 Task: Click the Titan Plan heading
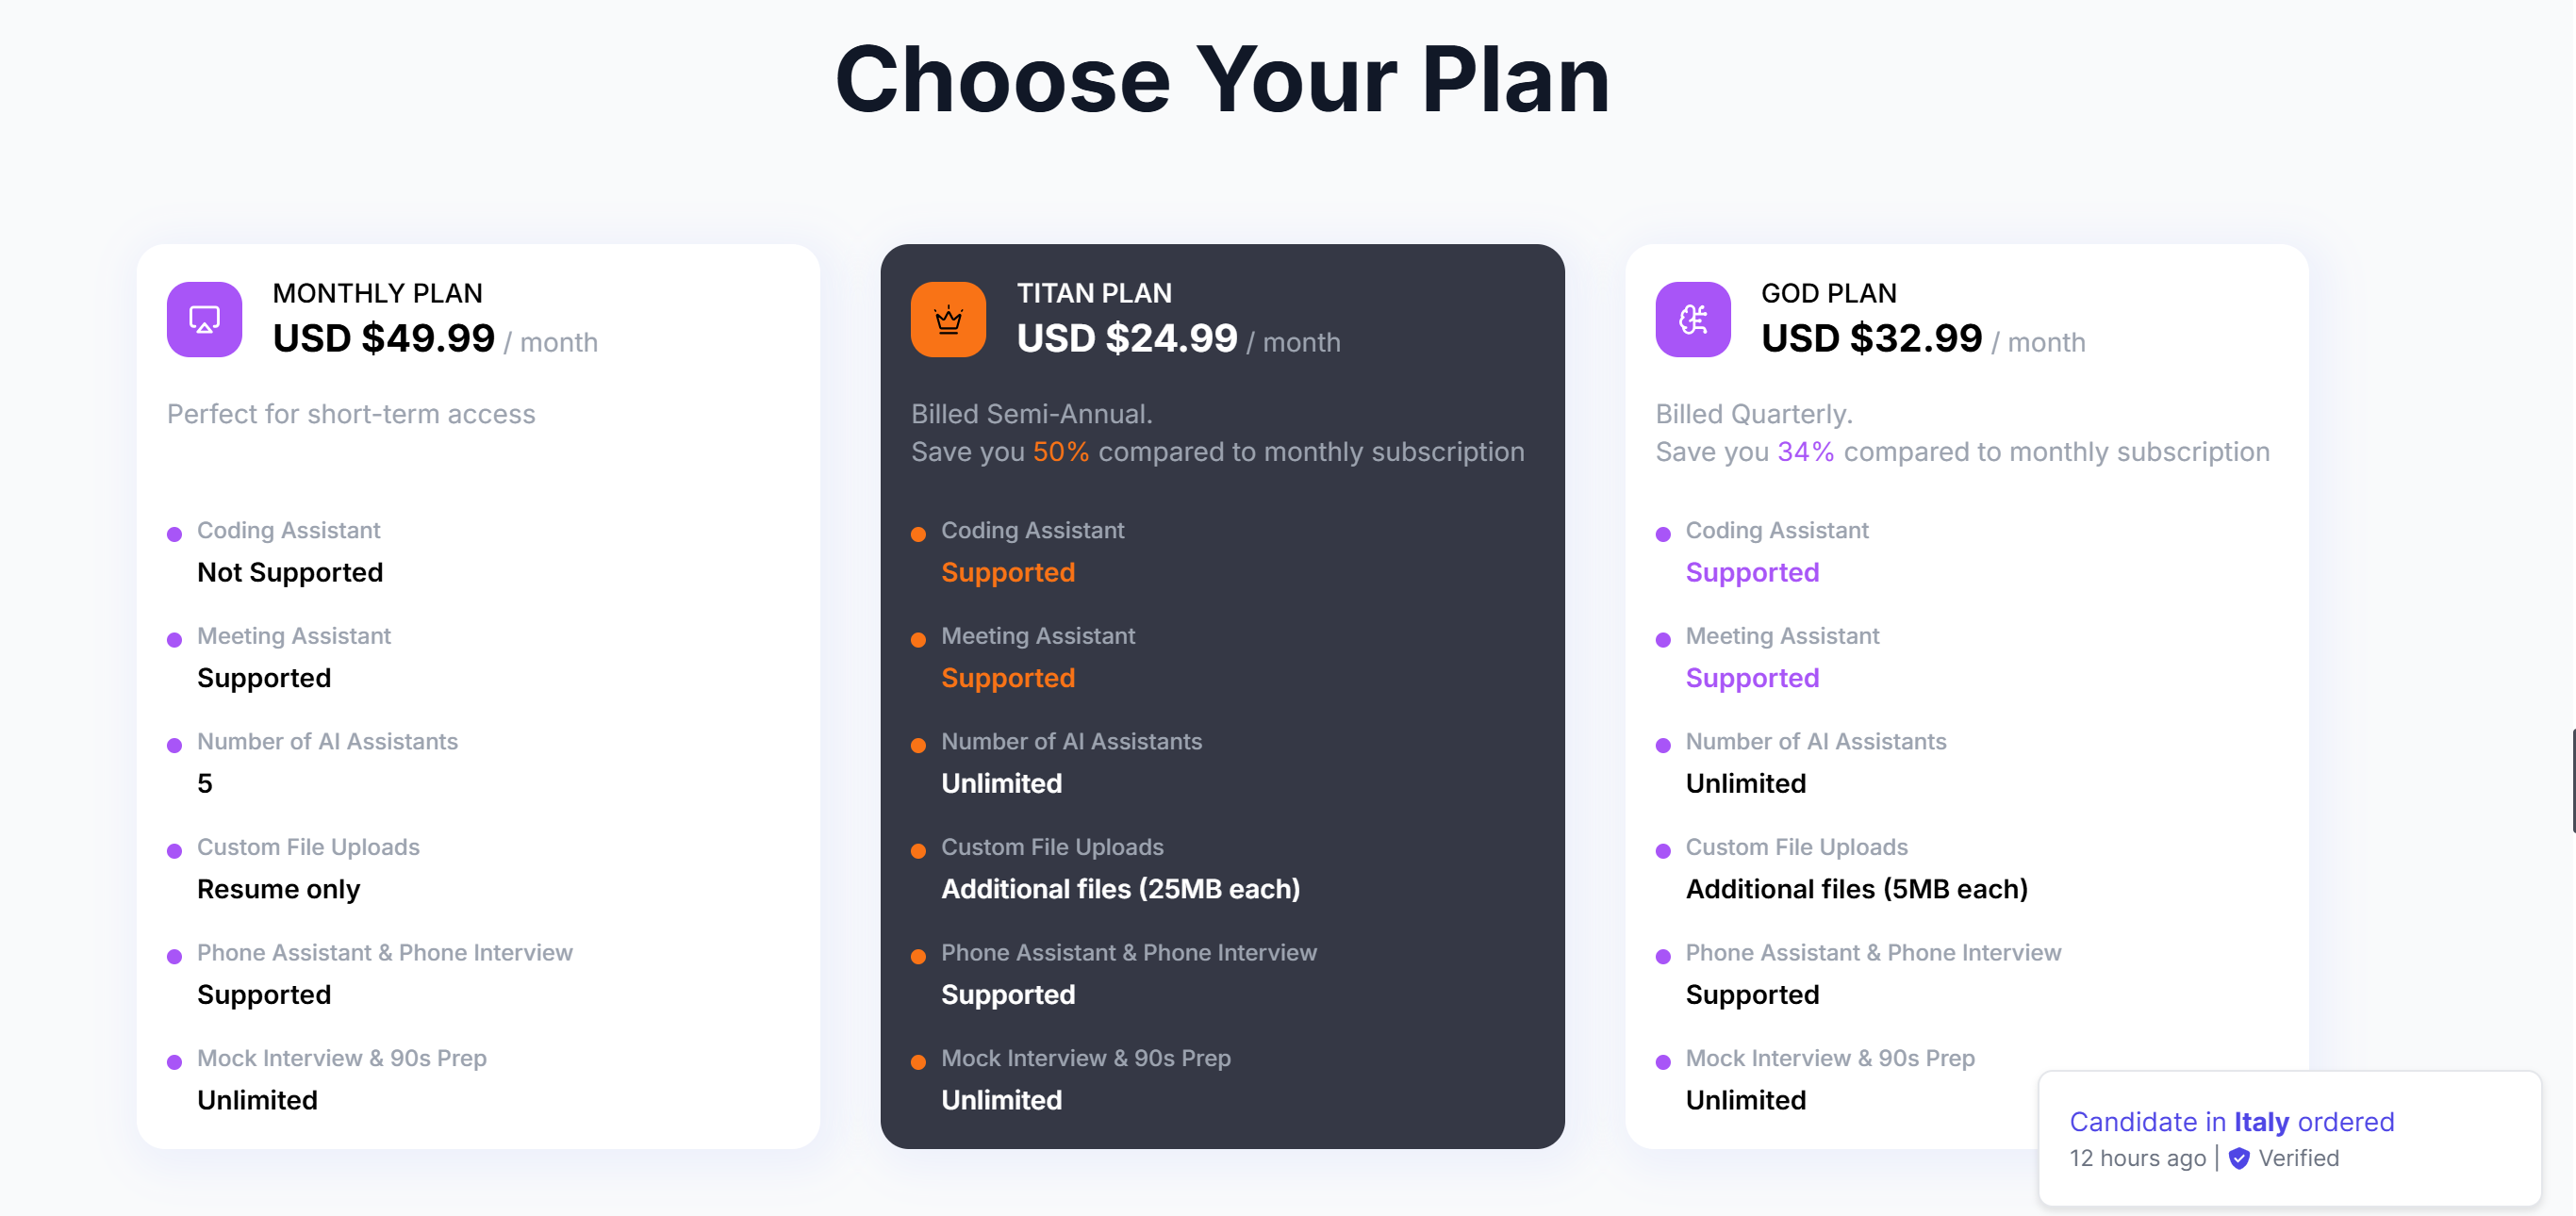point(1094,293)
